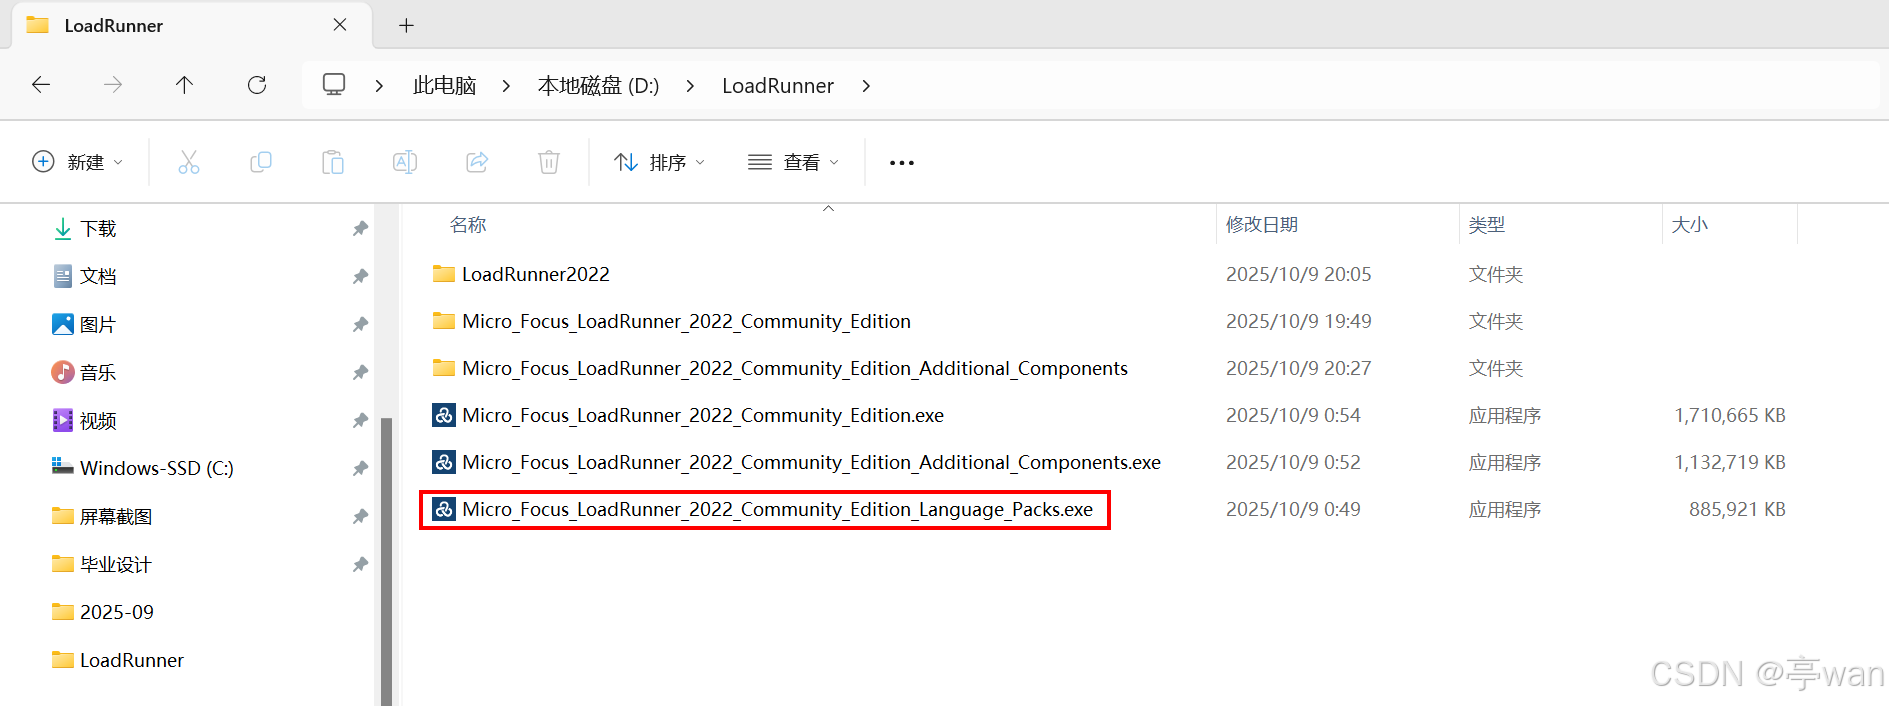Sort by 类型 column header
This screenshot has width=1889, height=706.
click(x=1487, y=225)
